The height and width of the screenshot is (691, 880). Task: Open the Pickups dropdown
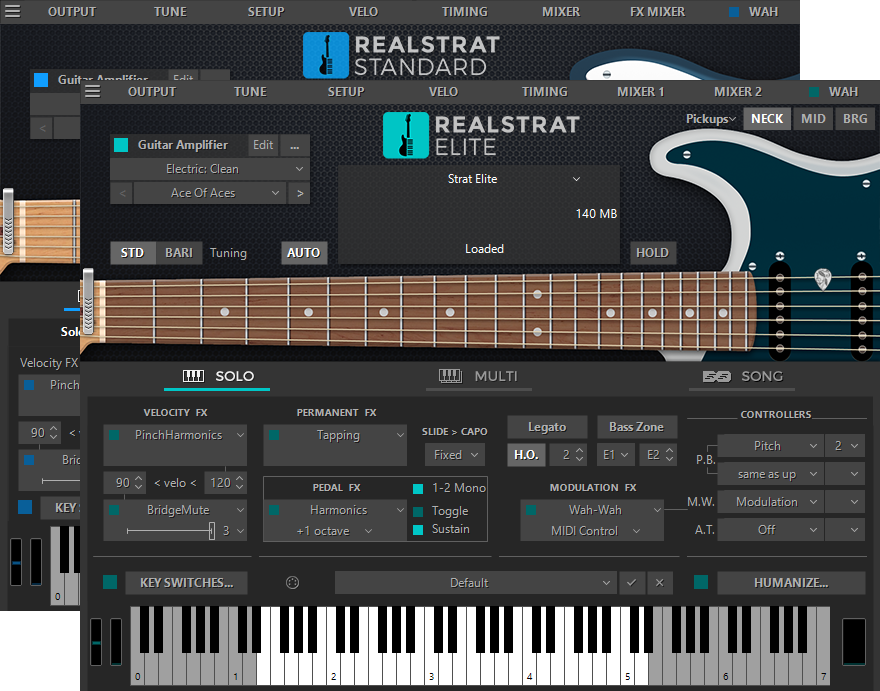click(712, 118)
